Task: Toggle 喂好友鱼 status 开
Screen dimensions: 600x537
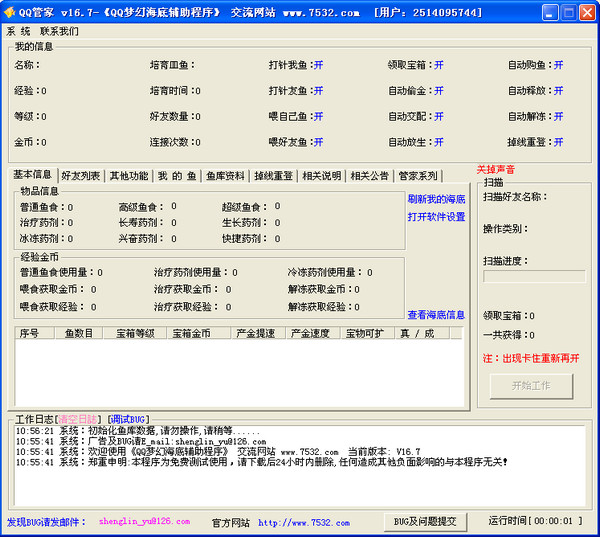Action: (x=318, y=142)
